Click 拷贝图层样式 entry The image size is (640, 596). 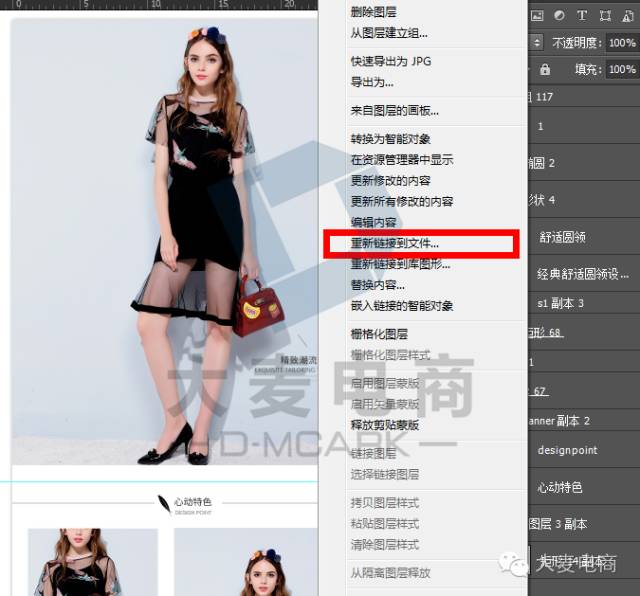coord(385,503)
